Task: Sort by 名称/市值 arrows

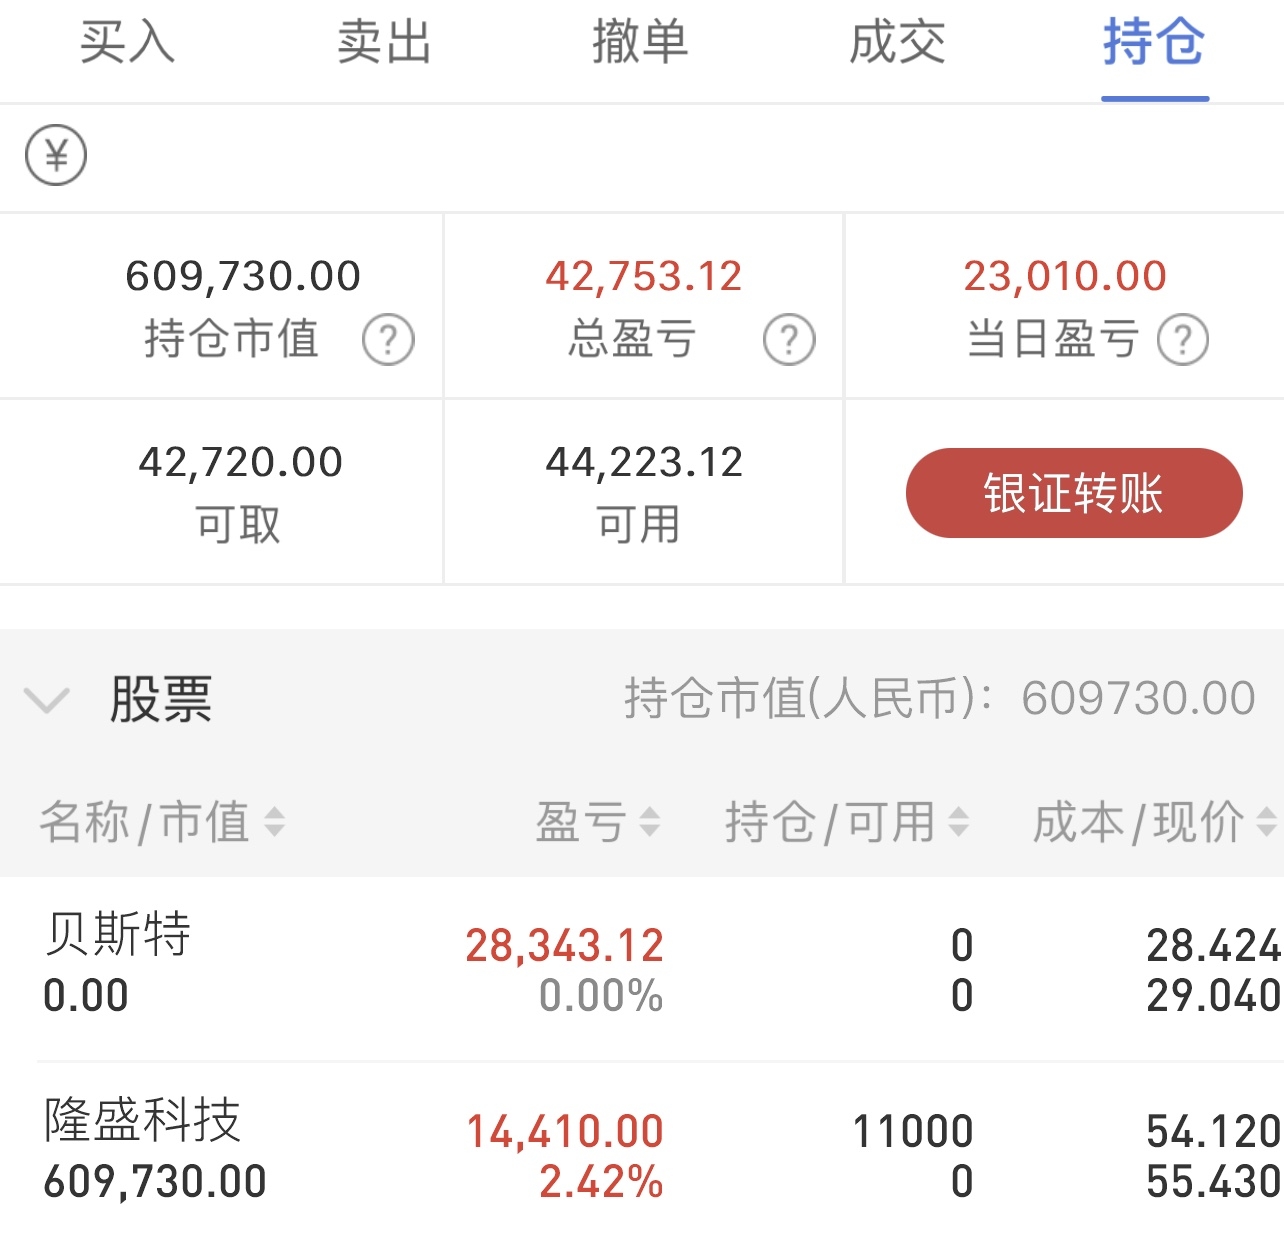Action: [x=274, y=822]
